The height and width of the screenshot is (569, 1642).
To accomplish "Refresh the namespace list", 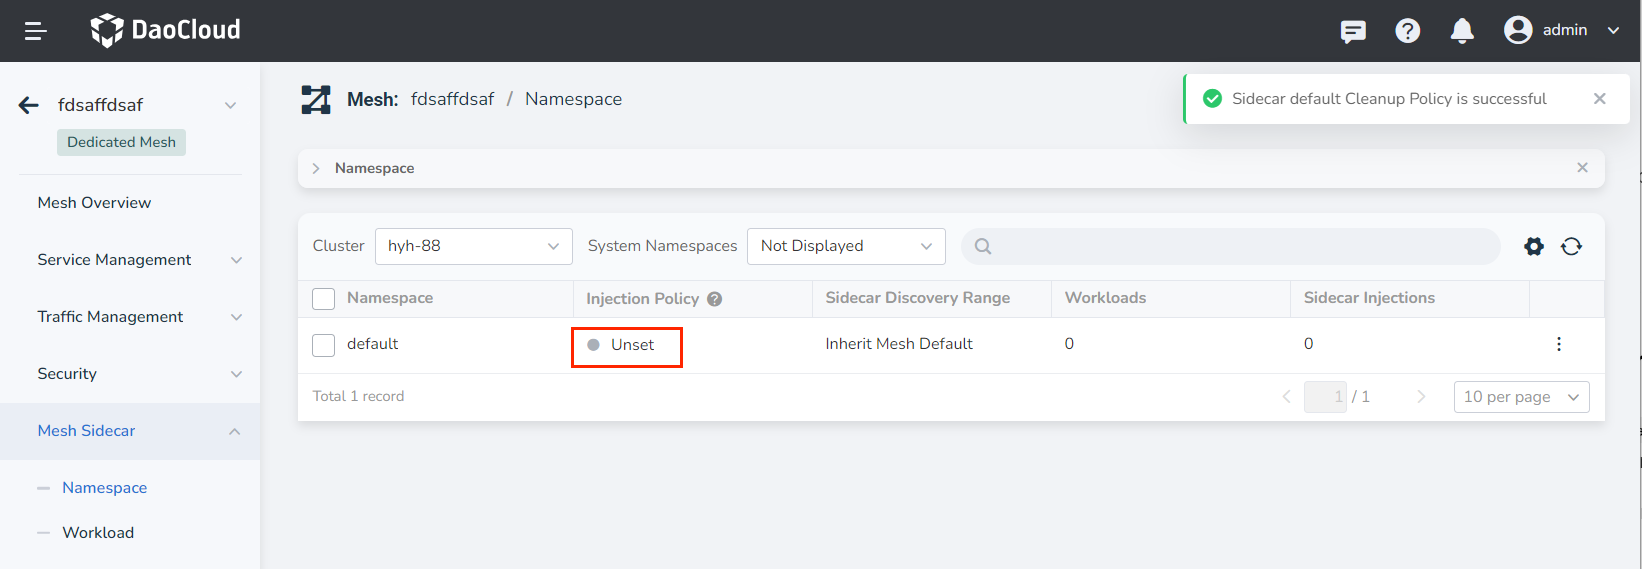I will (x=1571, y=246).
